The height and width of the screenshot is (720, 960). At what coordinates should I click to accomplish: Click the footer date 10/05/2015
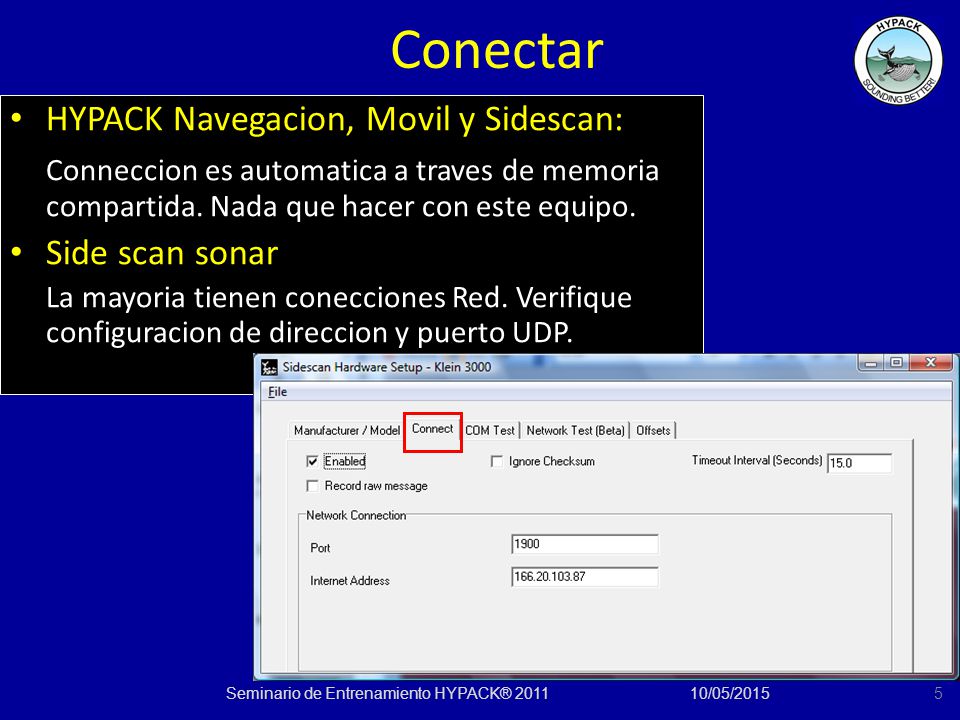pyautogui.click(x=730, y=693)
